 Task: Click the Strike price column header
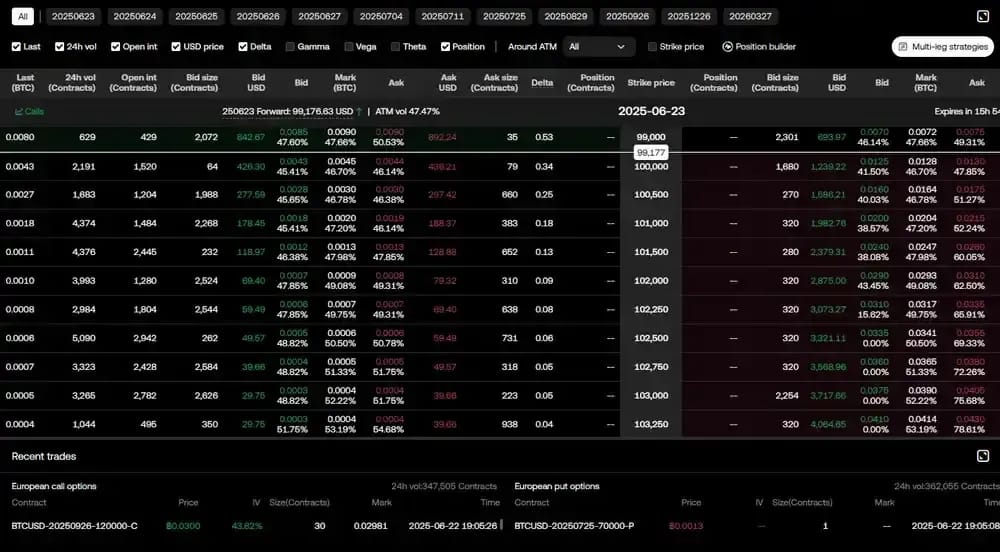click(x=651, y=83)
